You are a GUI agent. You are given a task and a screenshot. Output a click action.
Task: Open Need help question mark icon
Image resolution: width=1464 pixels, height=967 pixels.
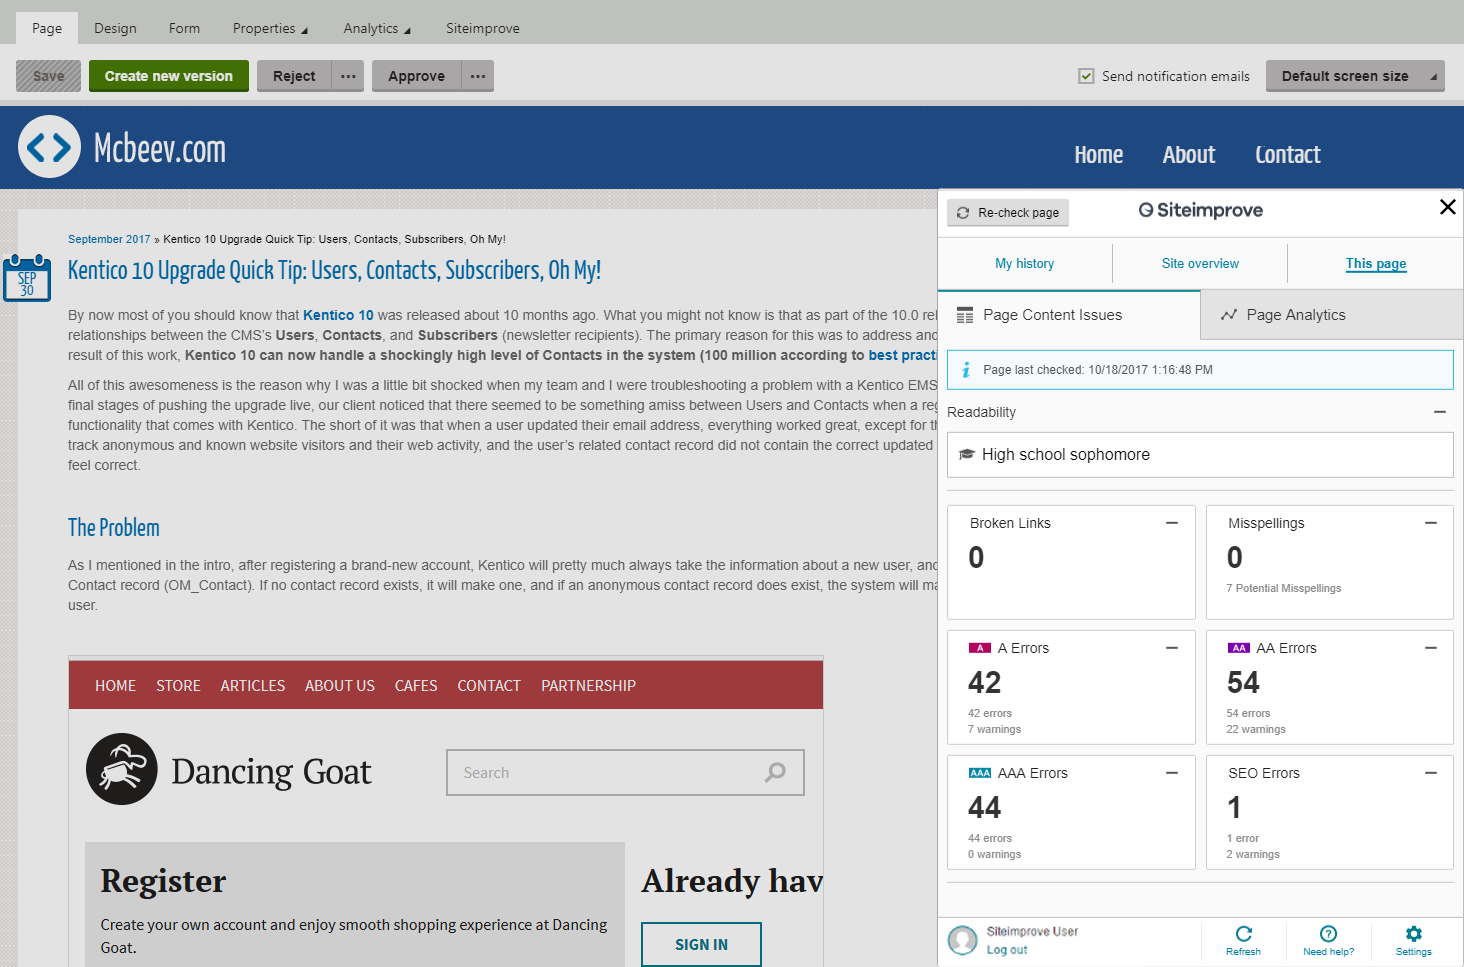[x=1328, y=934]
